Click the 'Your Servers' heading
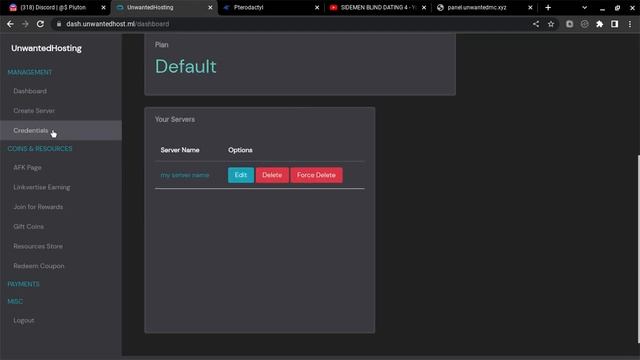The height and width of the screenshot is (360, 640). coord(175,119)
